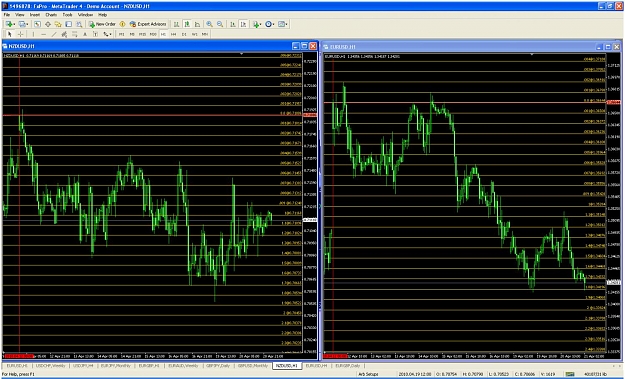The image size is (625, 379).
Task: Zoom in the chart with magnifier plus
Action: (209, 24)
